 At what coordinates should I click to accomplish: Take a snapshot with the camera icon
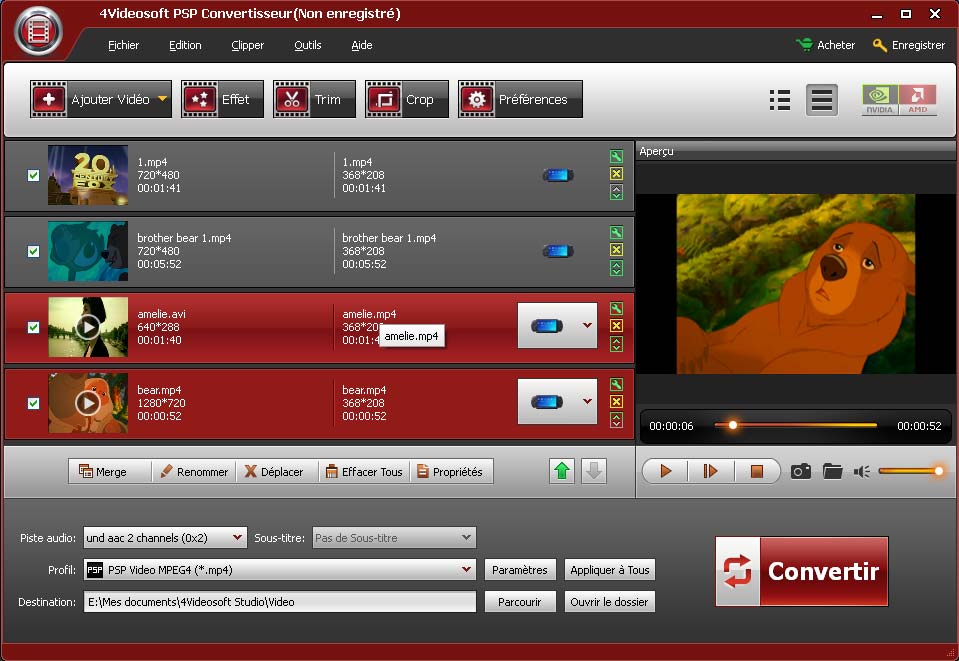(x=800, y=471)
